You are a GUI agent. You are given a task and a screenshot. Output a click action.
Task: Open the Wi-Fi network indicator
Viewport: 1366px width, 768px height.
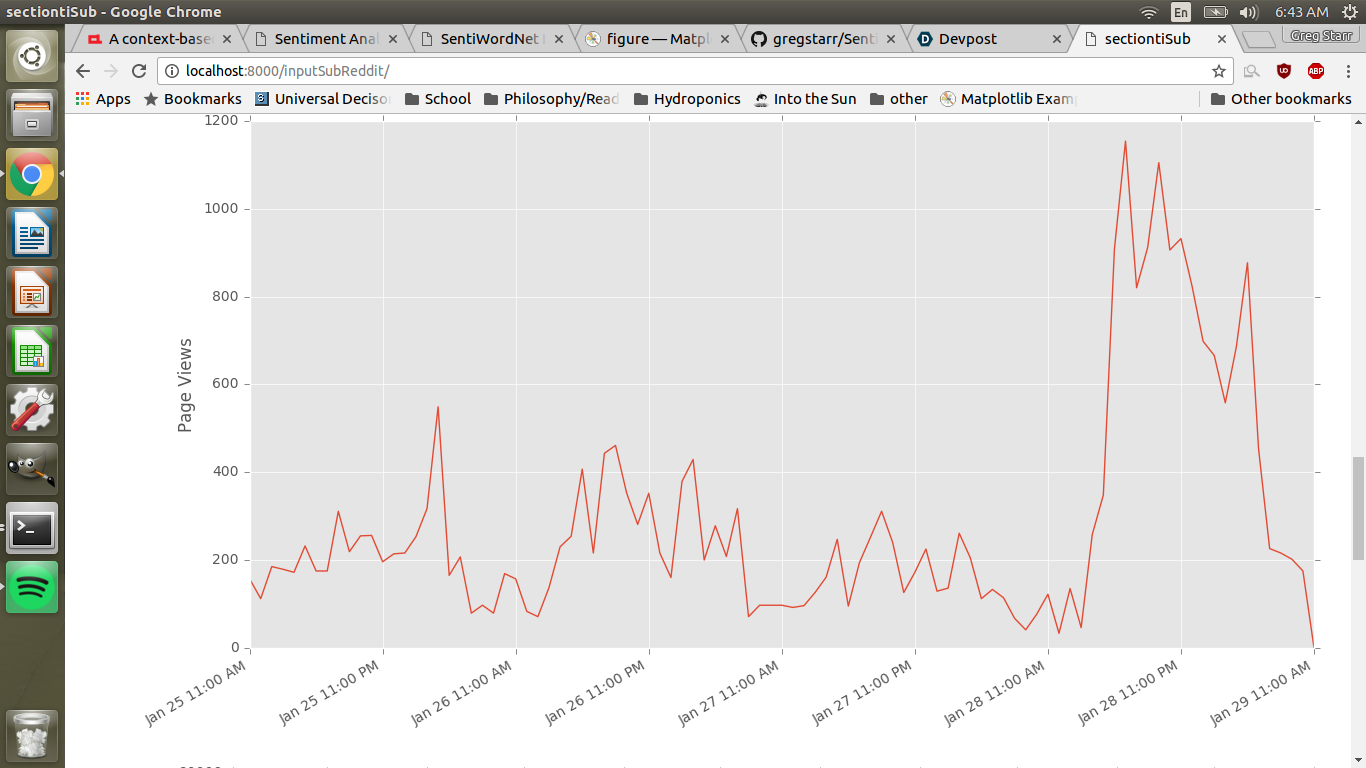tap(1149, 12)
